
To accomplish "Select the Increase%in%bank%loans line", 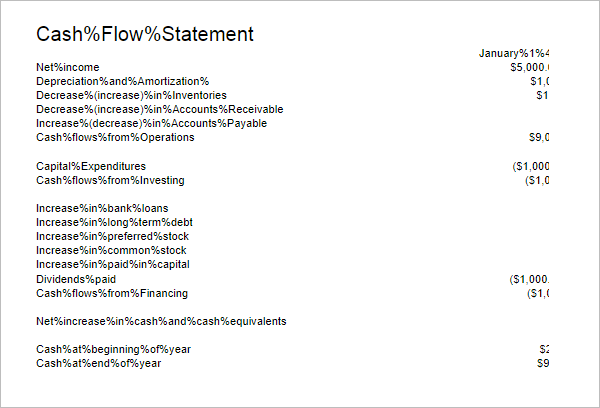I will tap(102, 209).
